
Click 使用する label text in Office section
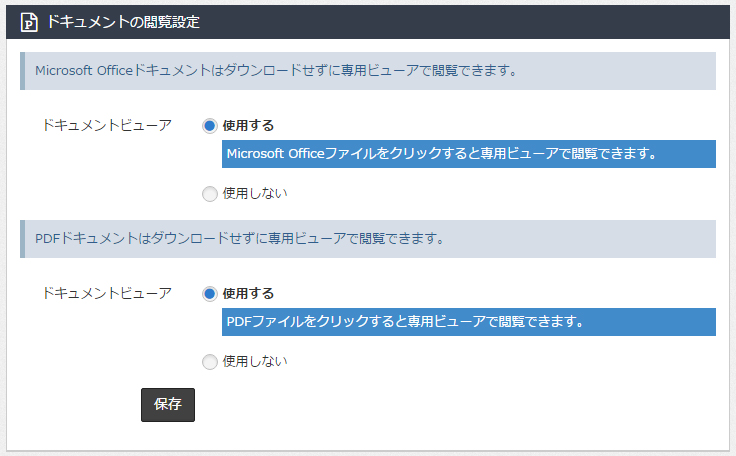(248, 126)
